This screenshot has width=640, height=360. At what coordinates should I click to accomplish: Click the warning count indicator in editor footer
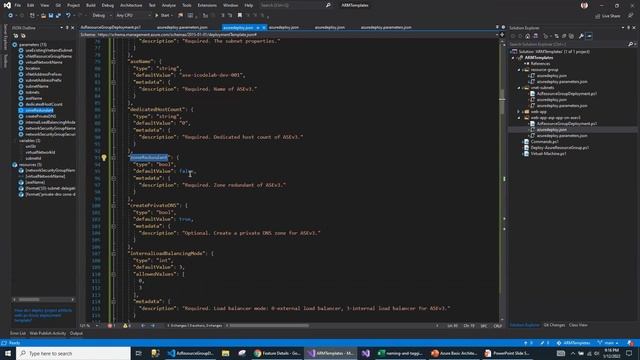[x=127, y=326]
